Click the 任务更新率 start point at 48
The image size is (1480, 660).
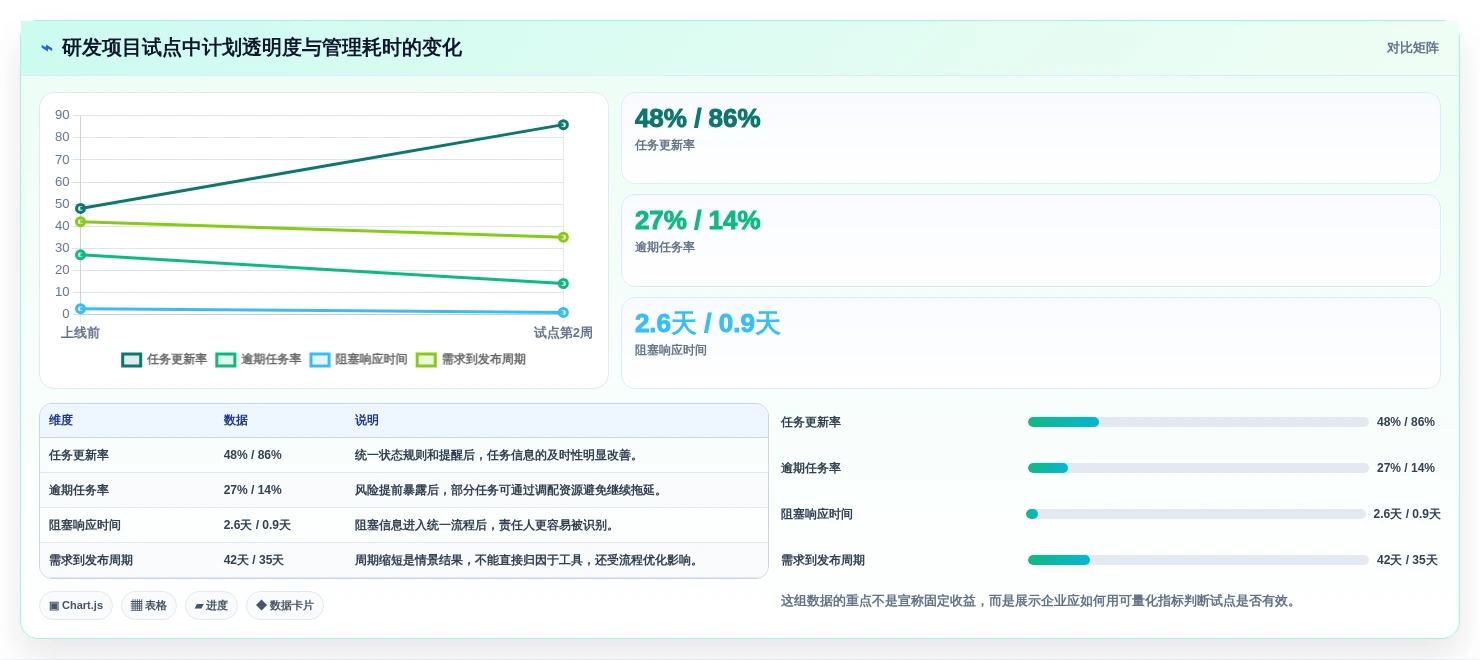click(80, 209)
